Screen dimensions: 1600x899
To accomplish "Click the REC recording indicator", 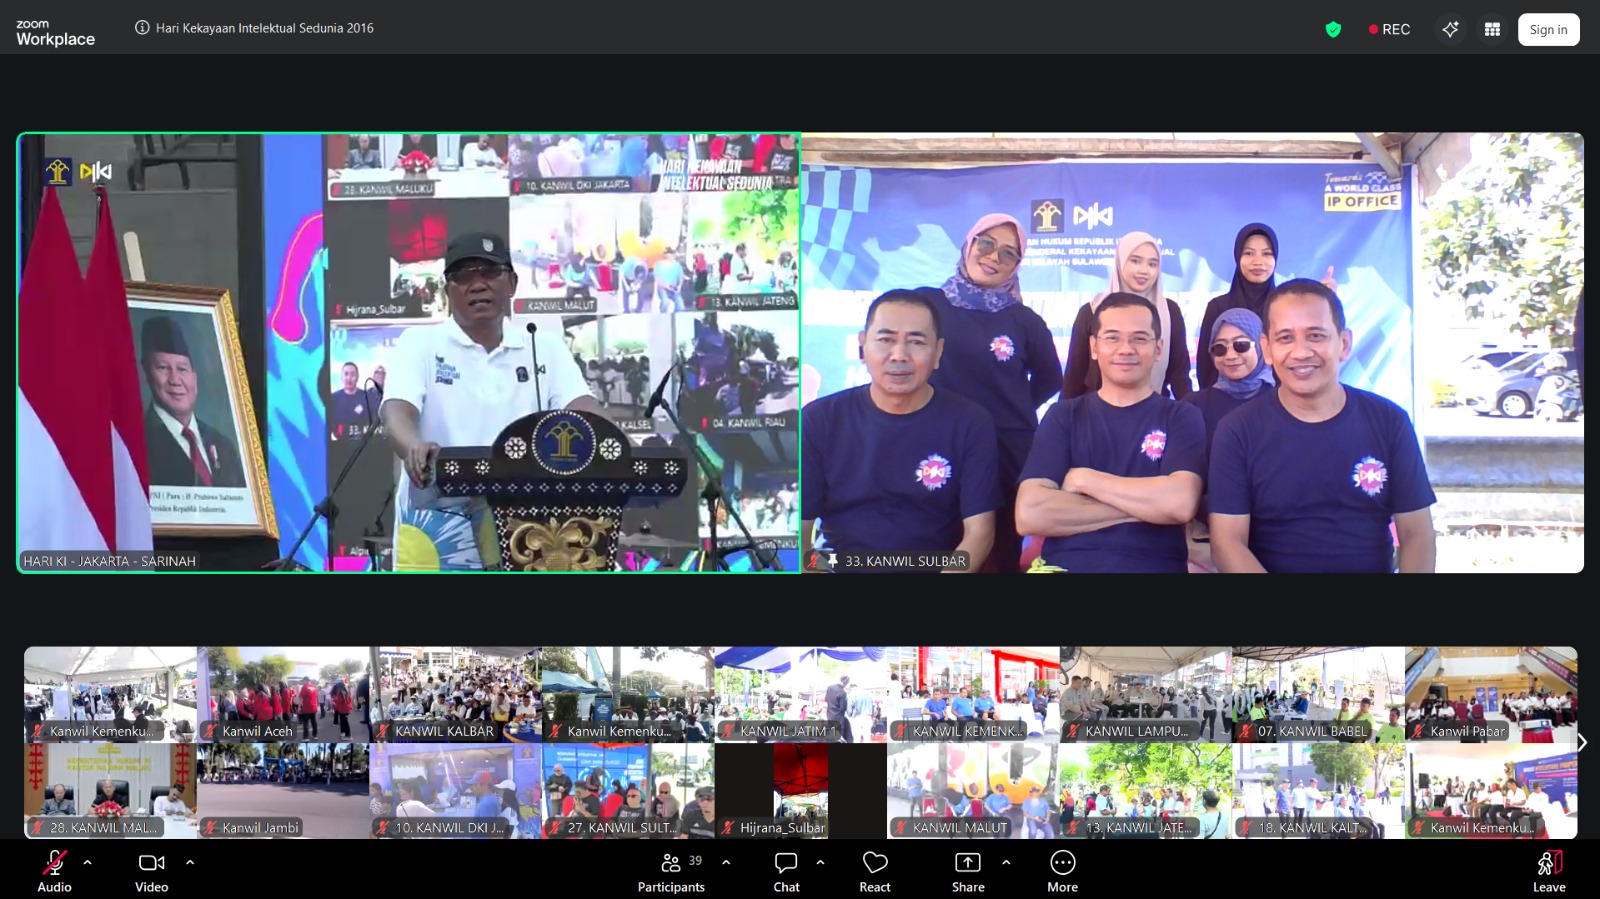I will pos(1389,29).
